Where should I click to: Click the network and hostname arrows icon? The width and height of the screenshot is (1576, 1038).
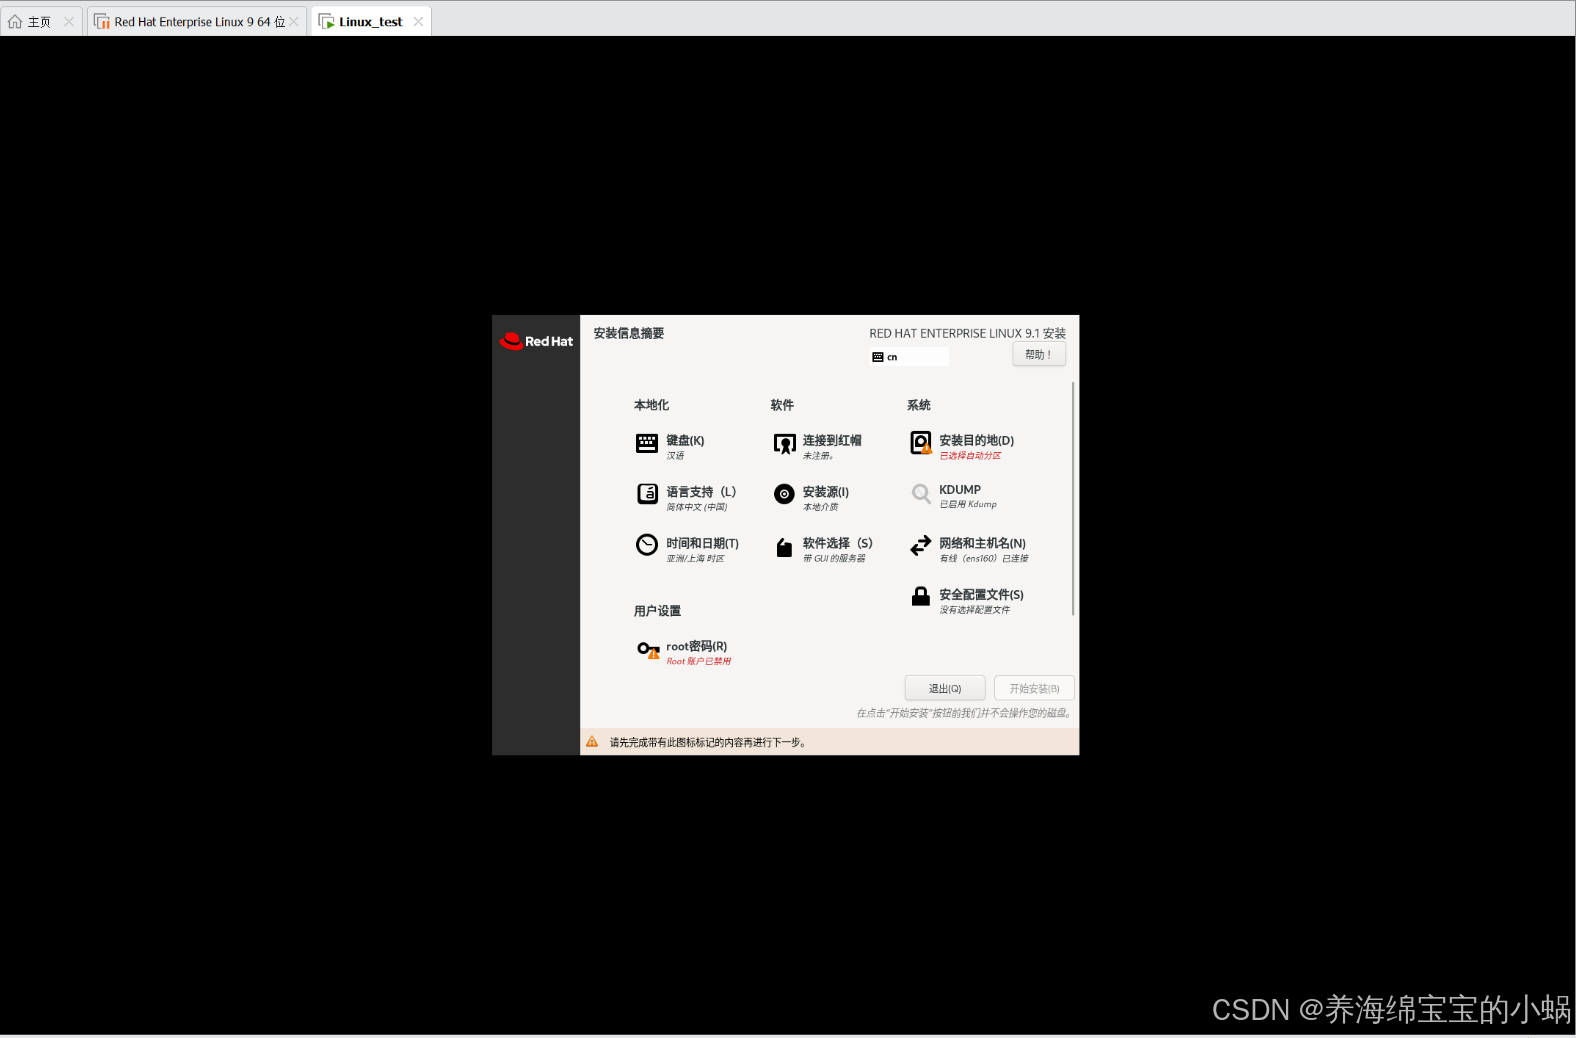pos(921,545)
